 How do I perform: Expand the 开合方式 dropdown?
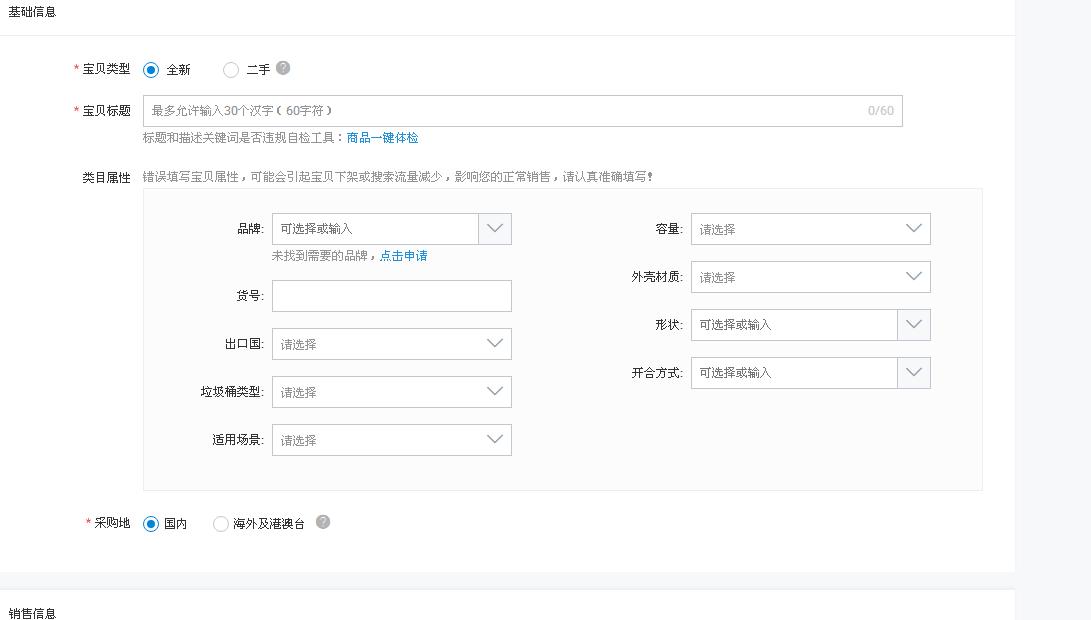pos(912,372)
